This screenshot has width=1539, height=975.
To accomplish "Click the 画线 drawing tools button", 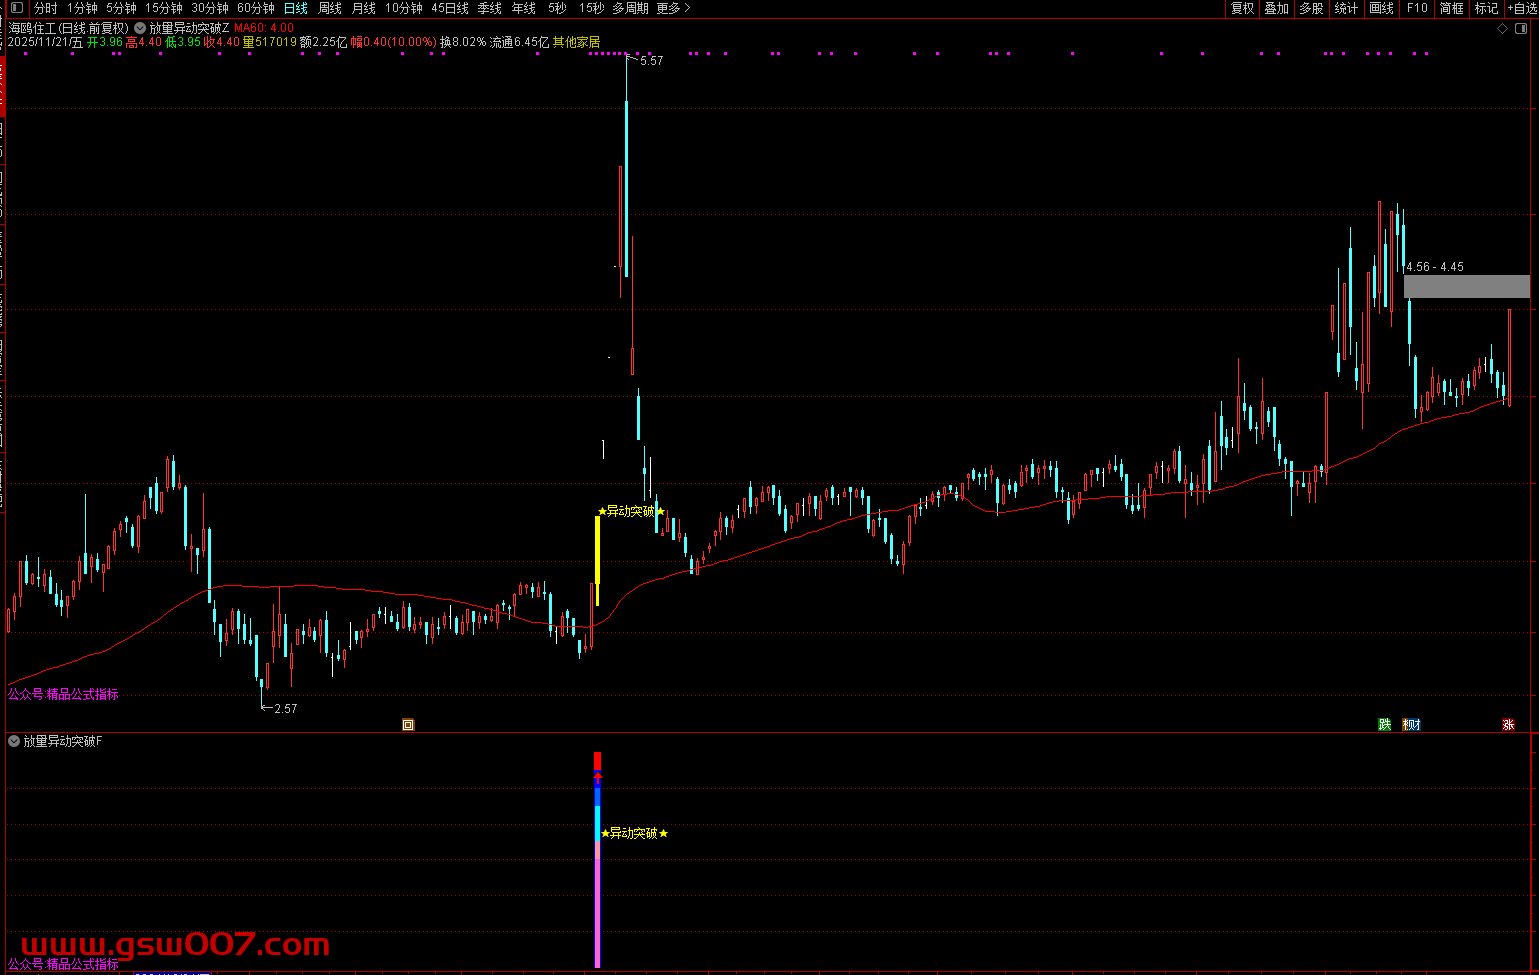I will click(x=1381, y=8).
